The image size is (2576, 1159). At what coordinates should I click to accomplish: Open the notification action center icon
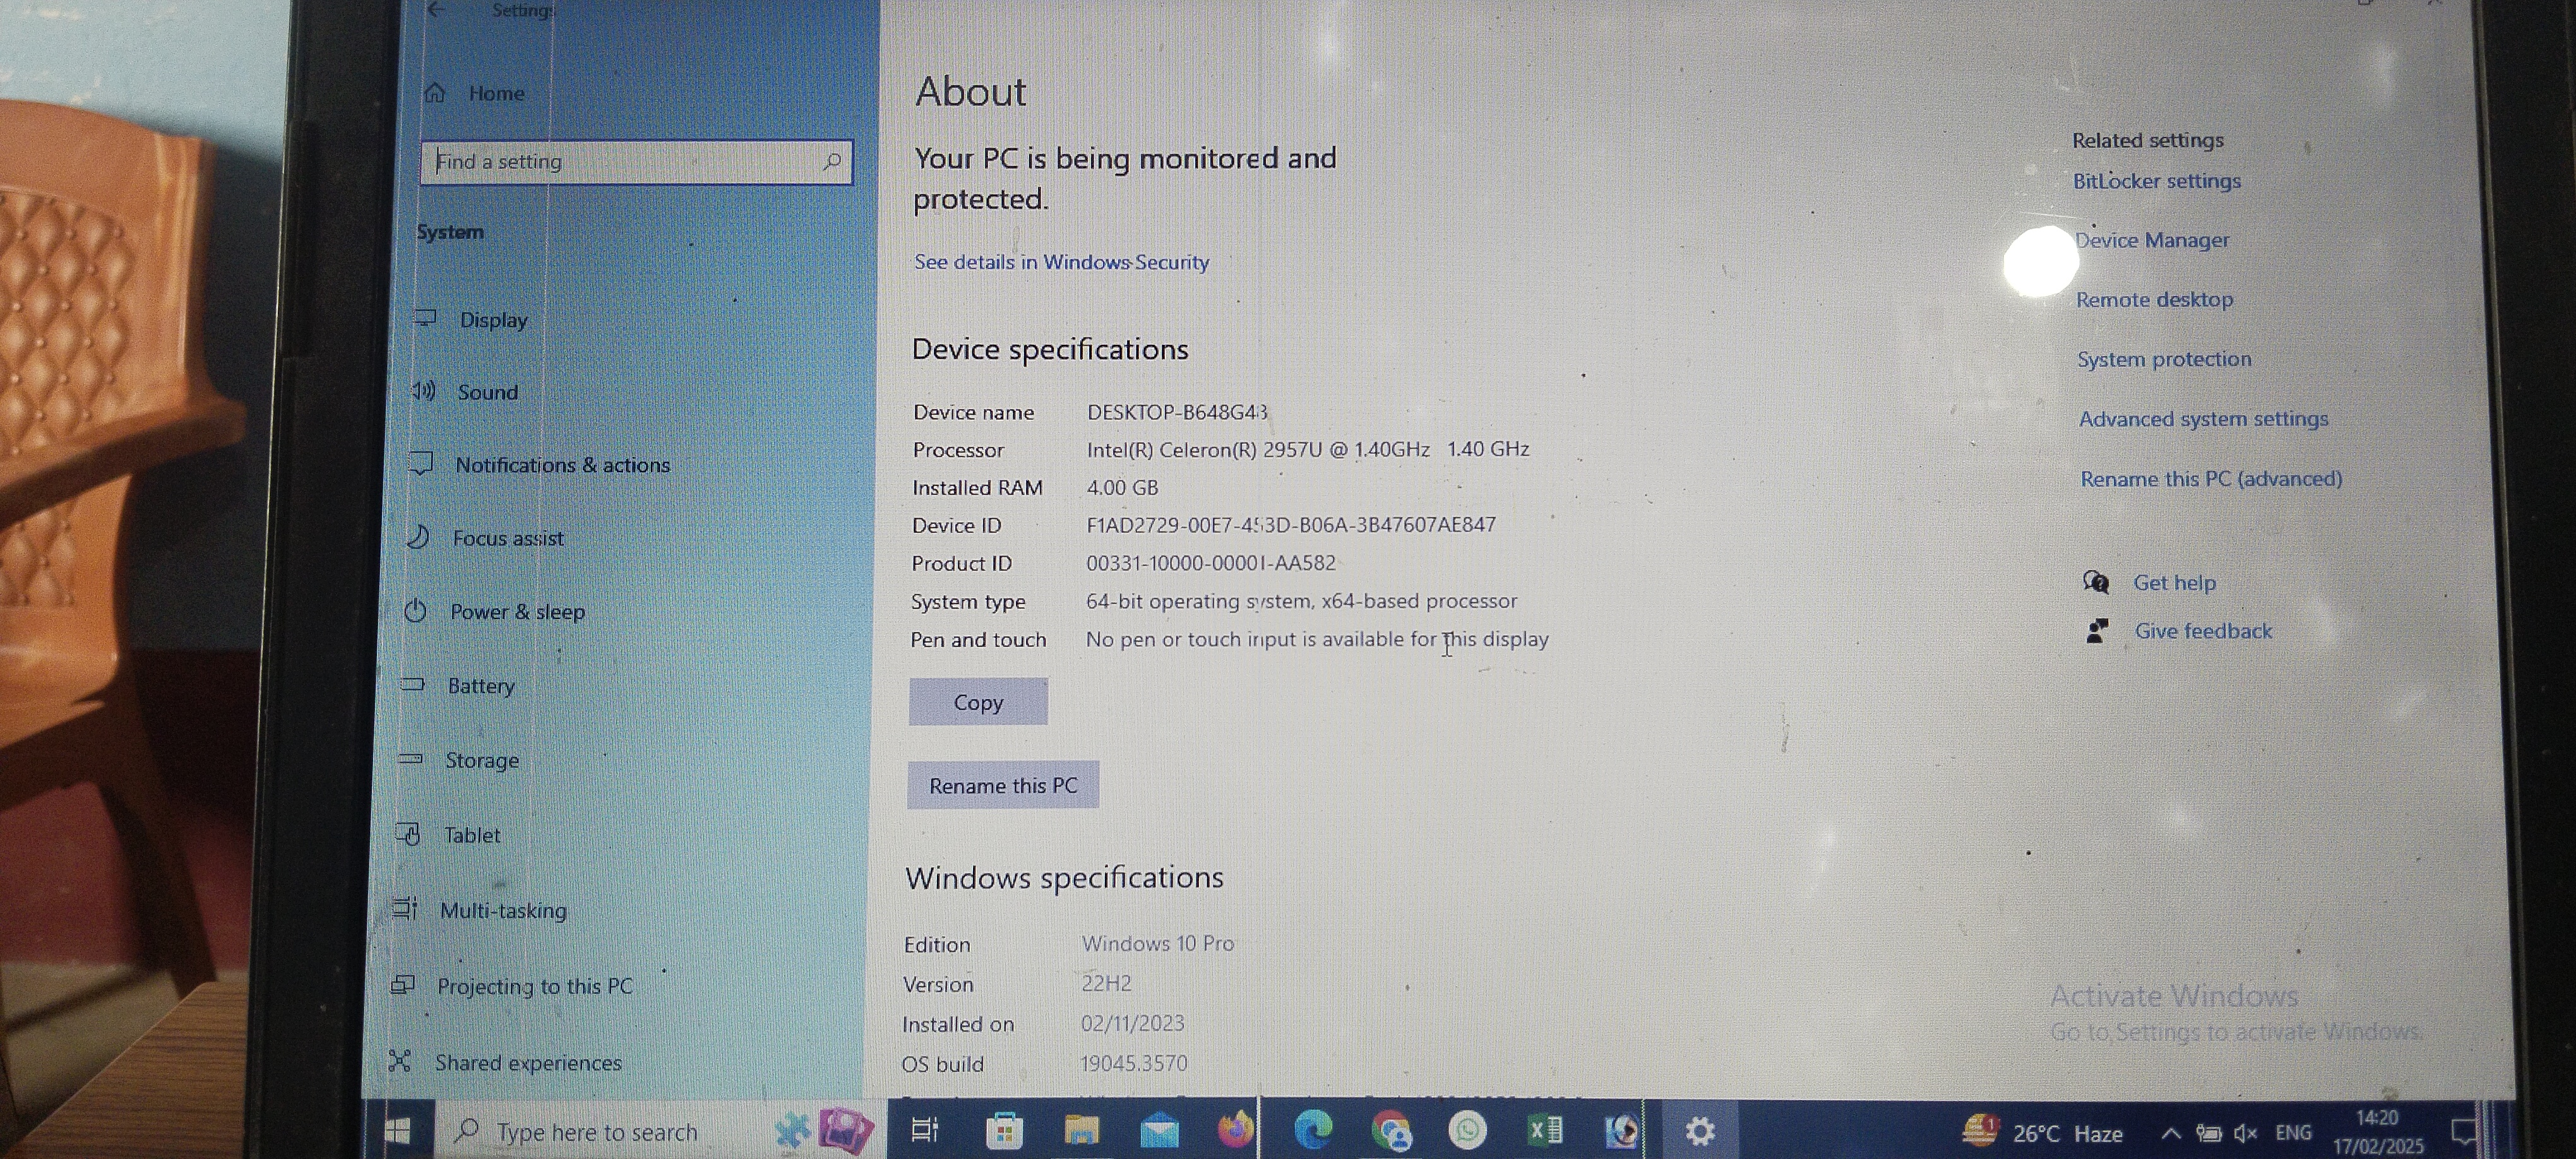(x=2464, y=1133)
